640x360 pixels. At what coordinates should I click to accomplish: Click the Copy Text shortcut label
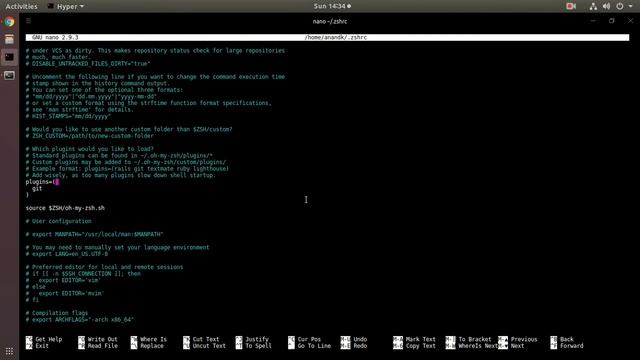pyautogui.click(x=420, y=346)
